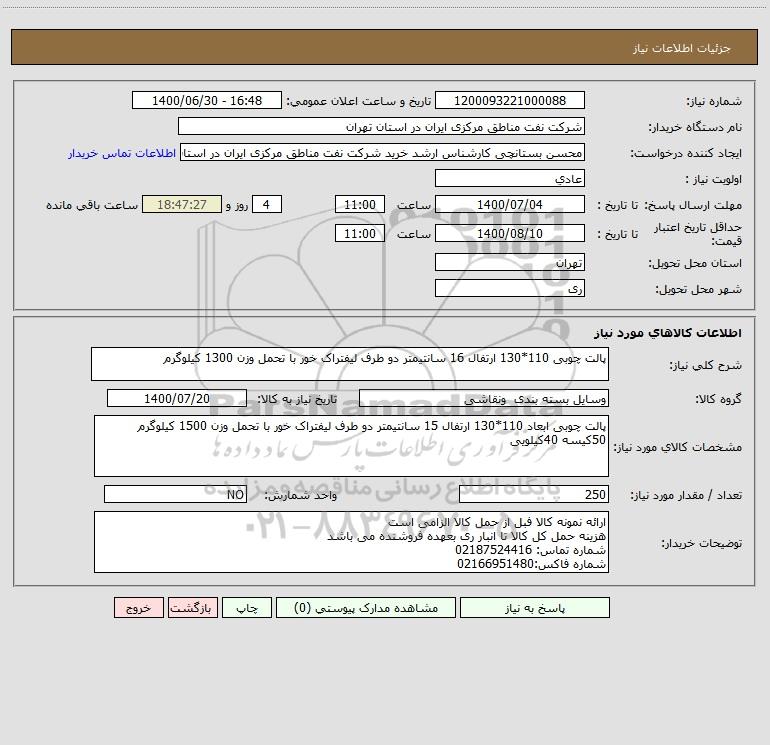Open 'مشاهده مدارک پیوستی (0)' button

[366, 607]
